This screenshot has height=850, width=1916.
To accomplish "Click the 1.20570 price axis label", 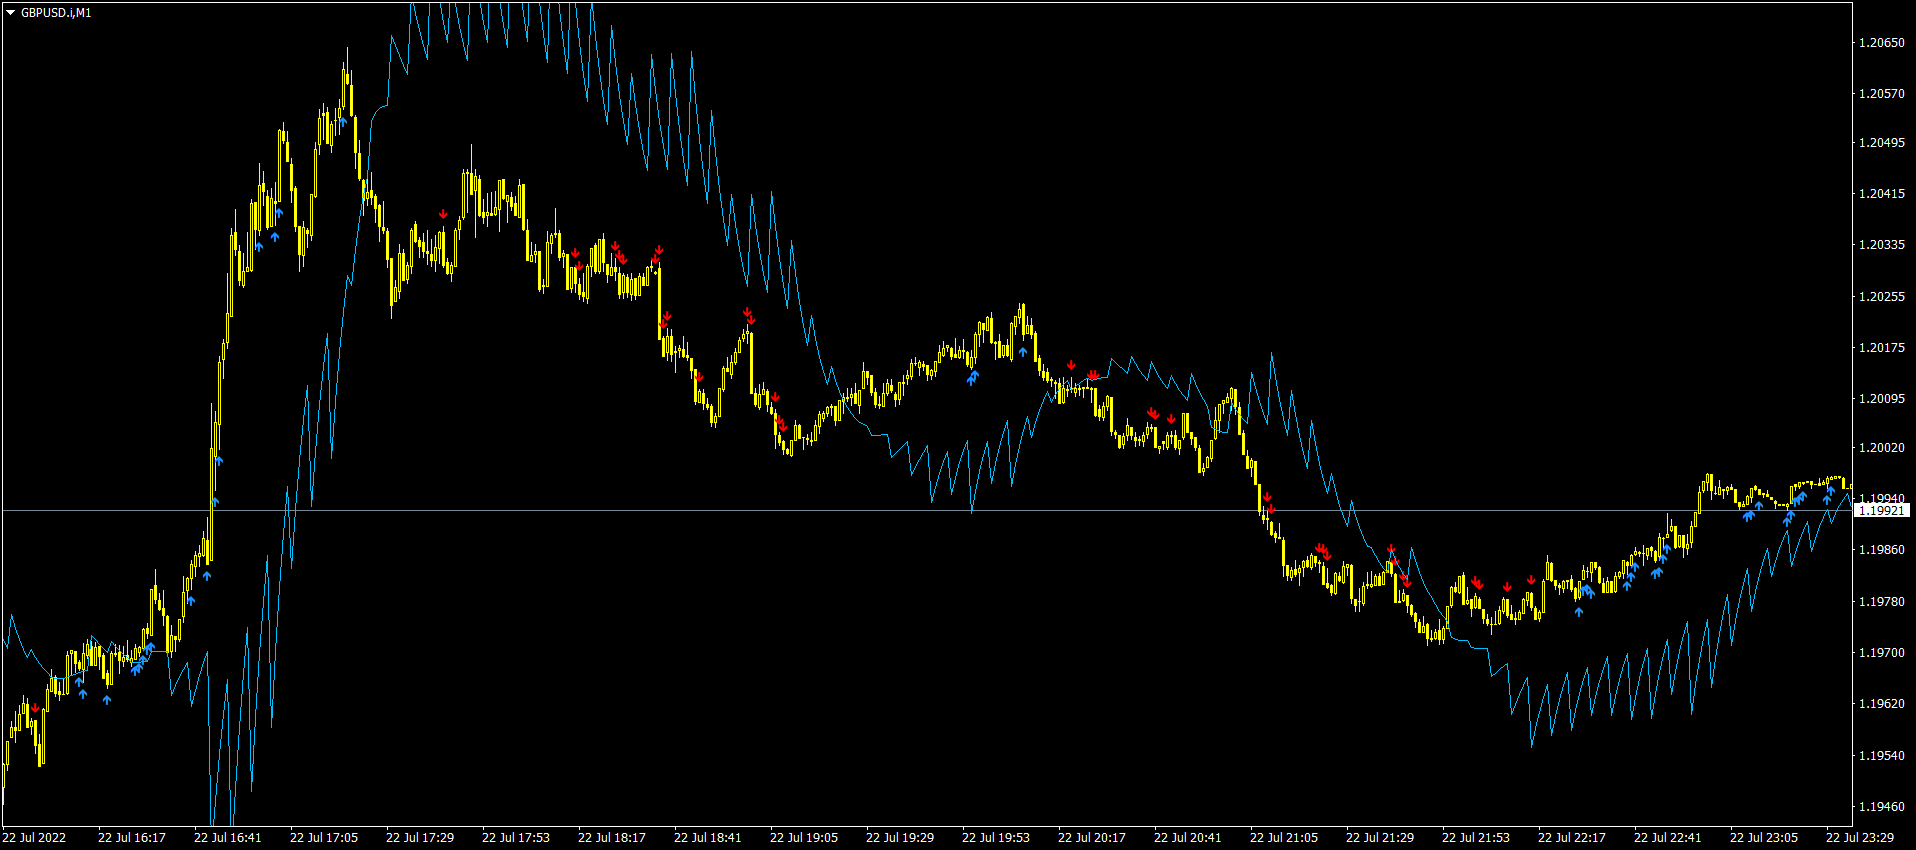I will tap(1882, 94).
